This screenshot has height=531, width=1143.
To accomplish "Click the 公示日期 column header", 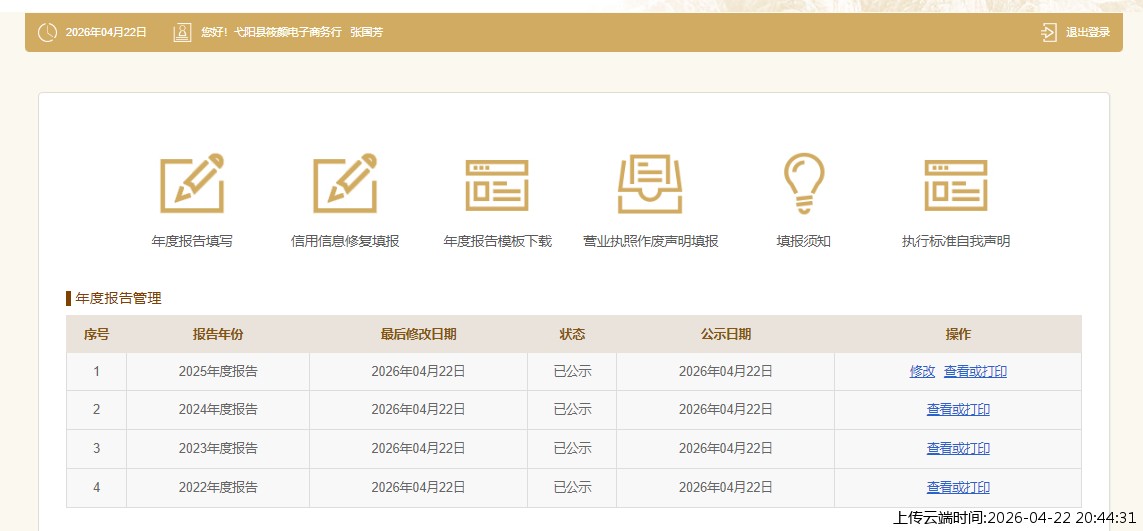I will [x=725, y=334].
